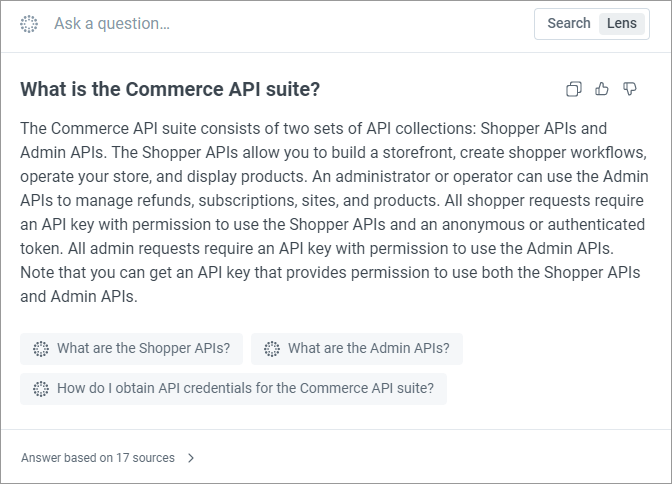Viewport: 672px width, 484px height.
Task: Give the answer a thumbs up
Action: coord(602,89)
